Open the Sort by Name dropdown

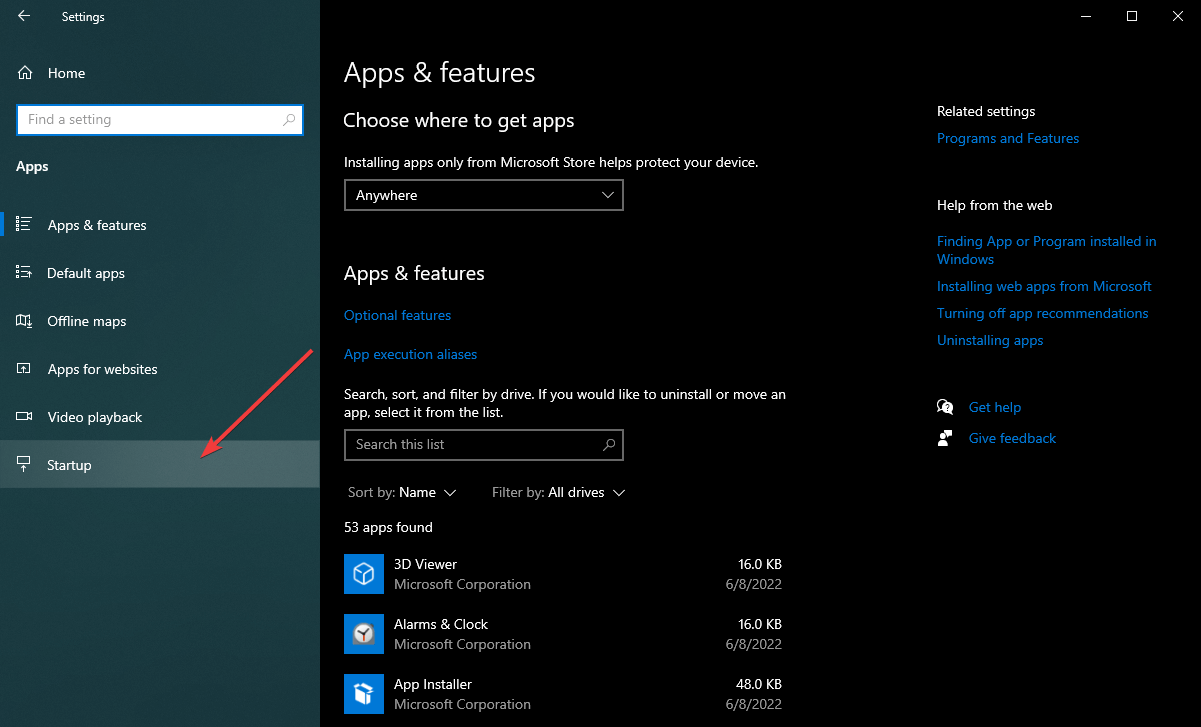402,492
